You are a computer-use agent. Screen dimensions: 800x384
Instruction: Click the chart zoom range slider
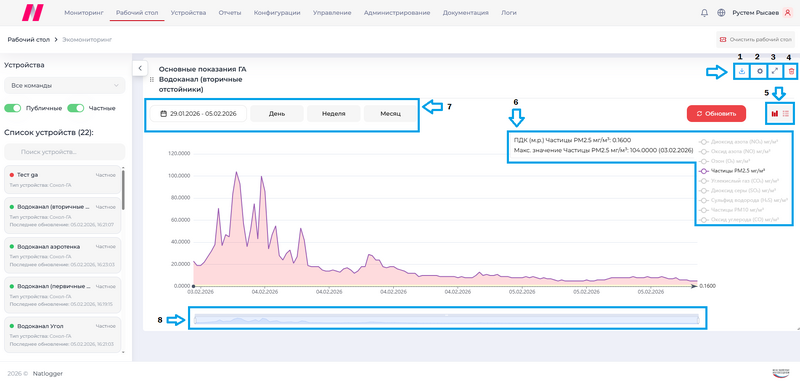click(x=447, y=319)
